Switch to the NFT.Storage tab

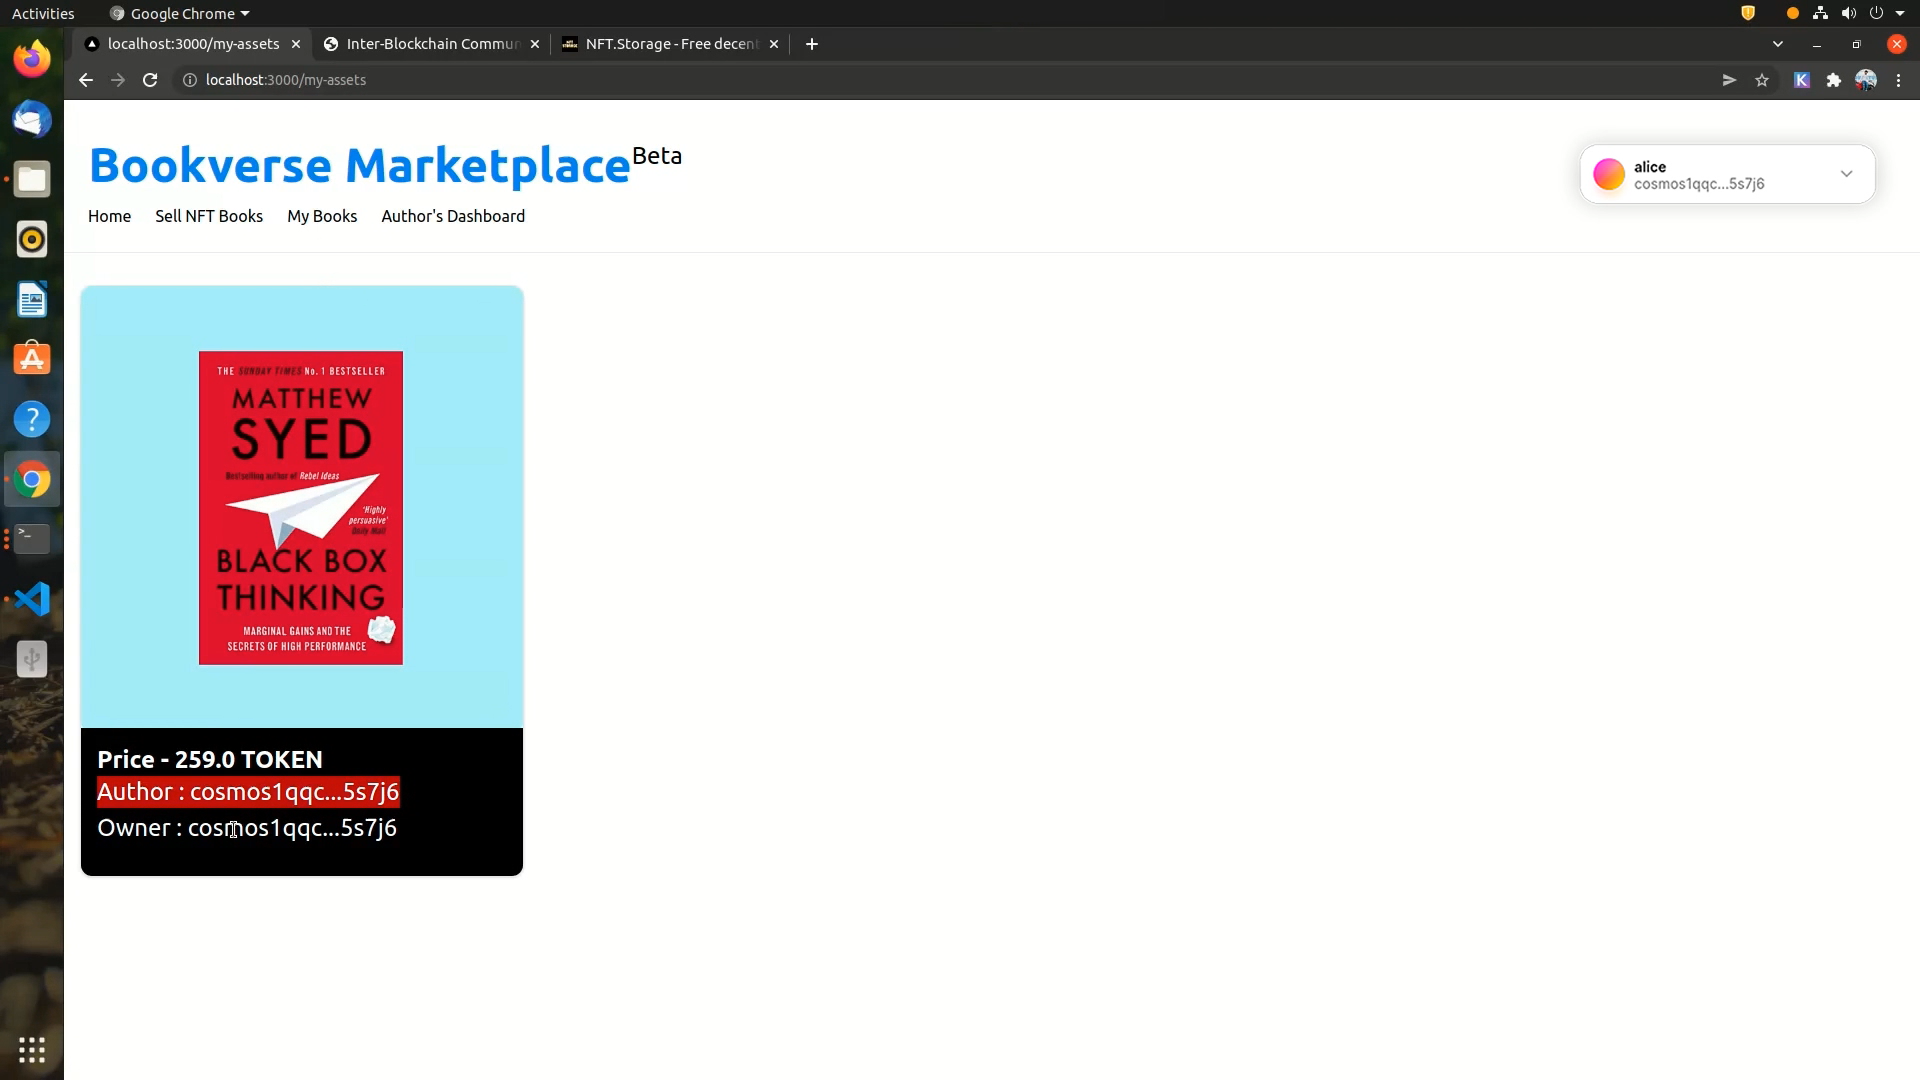coord(670,44)
